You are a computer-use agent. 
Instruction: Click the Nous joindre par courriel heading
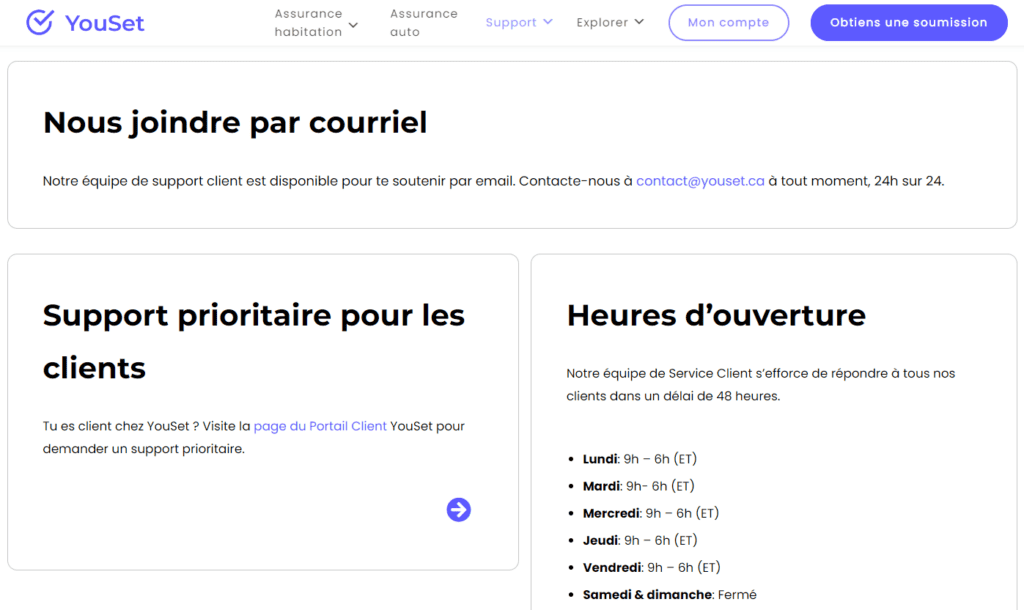[235, 122]
